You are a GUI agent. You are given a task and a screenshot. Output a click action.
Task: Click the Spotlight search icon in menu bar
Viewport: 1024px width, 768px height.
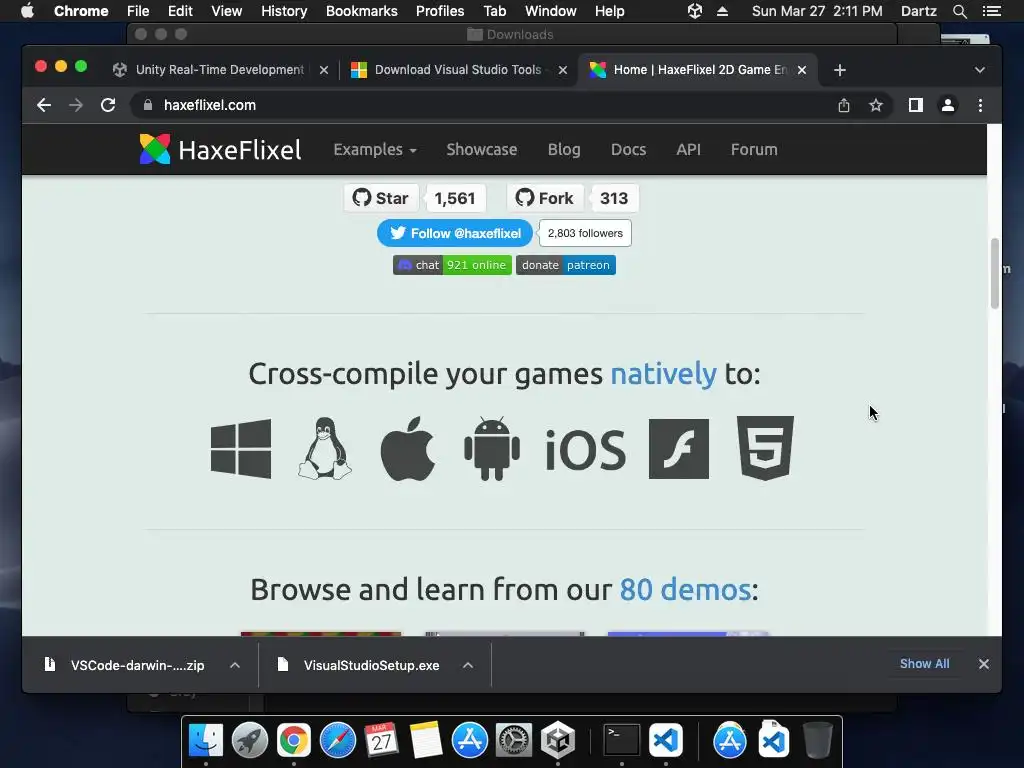tap(959, 11)
